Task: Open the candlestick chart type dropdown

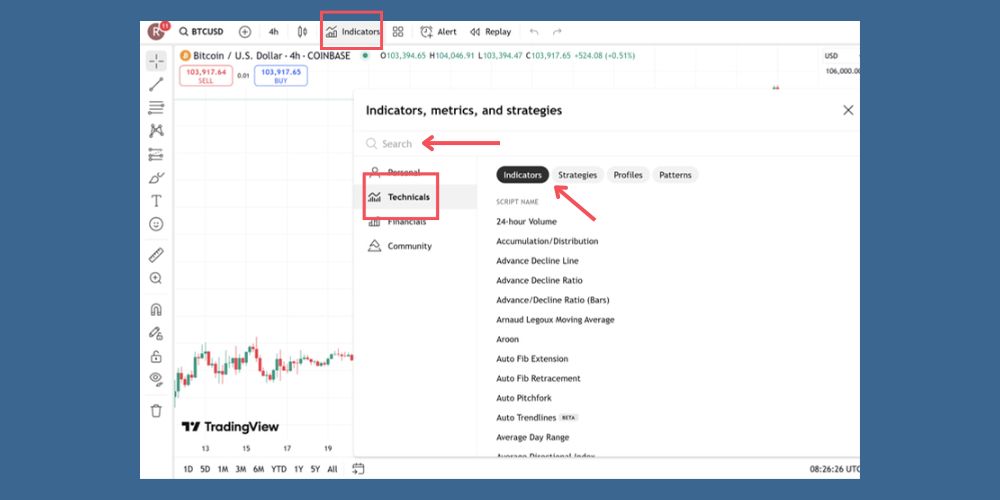Action: pyautogui.click(x=302, y=32)
